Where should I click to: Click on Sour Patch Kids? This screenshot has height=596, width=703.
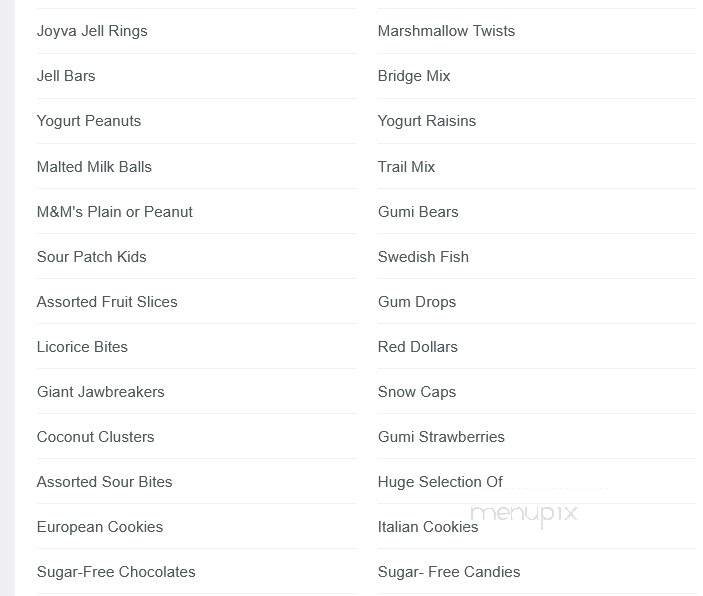(92, 257)
